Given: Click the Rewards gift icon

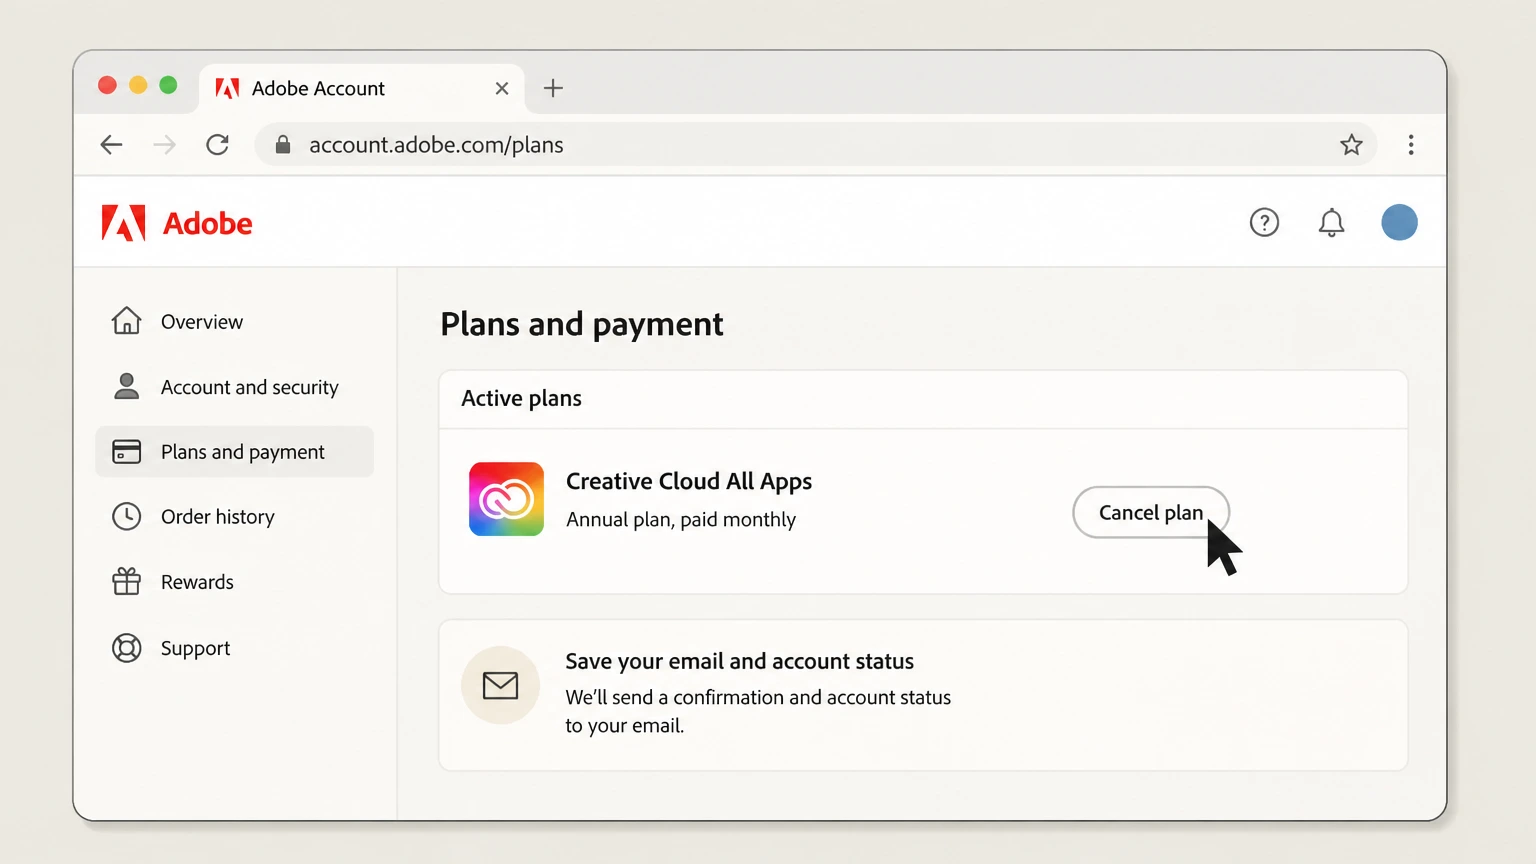Looking at the screenshot, I should point(127,581).
